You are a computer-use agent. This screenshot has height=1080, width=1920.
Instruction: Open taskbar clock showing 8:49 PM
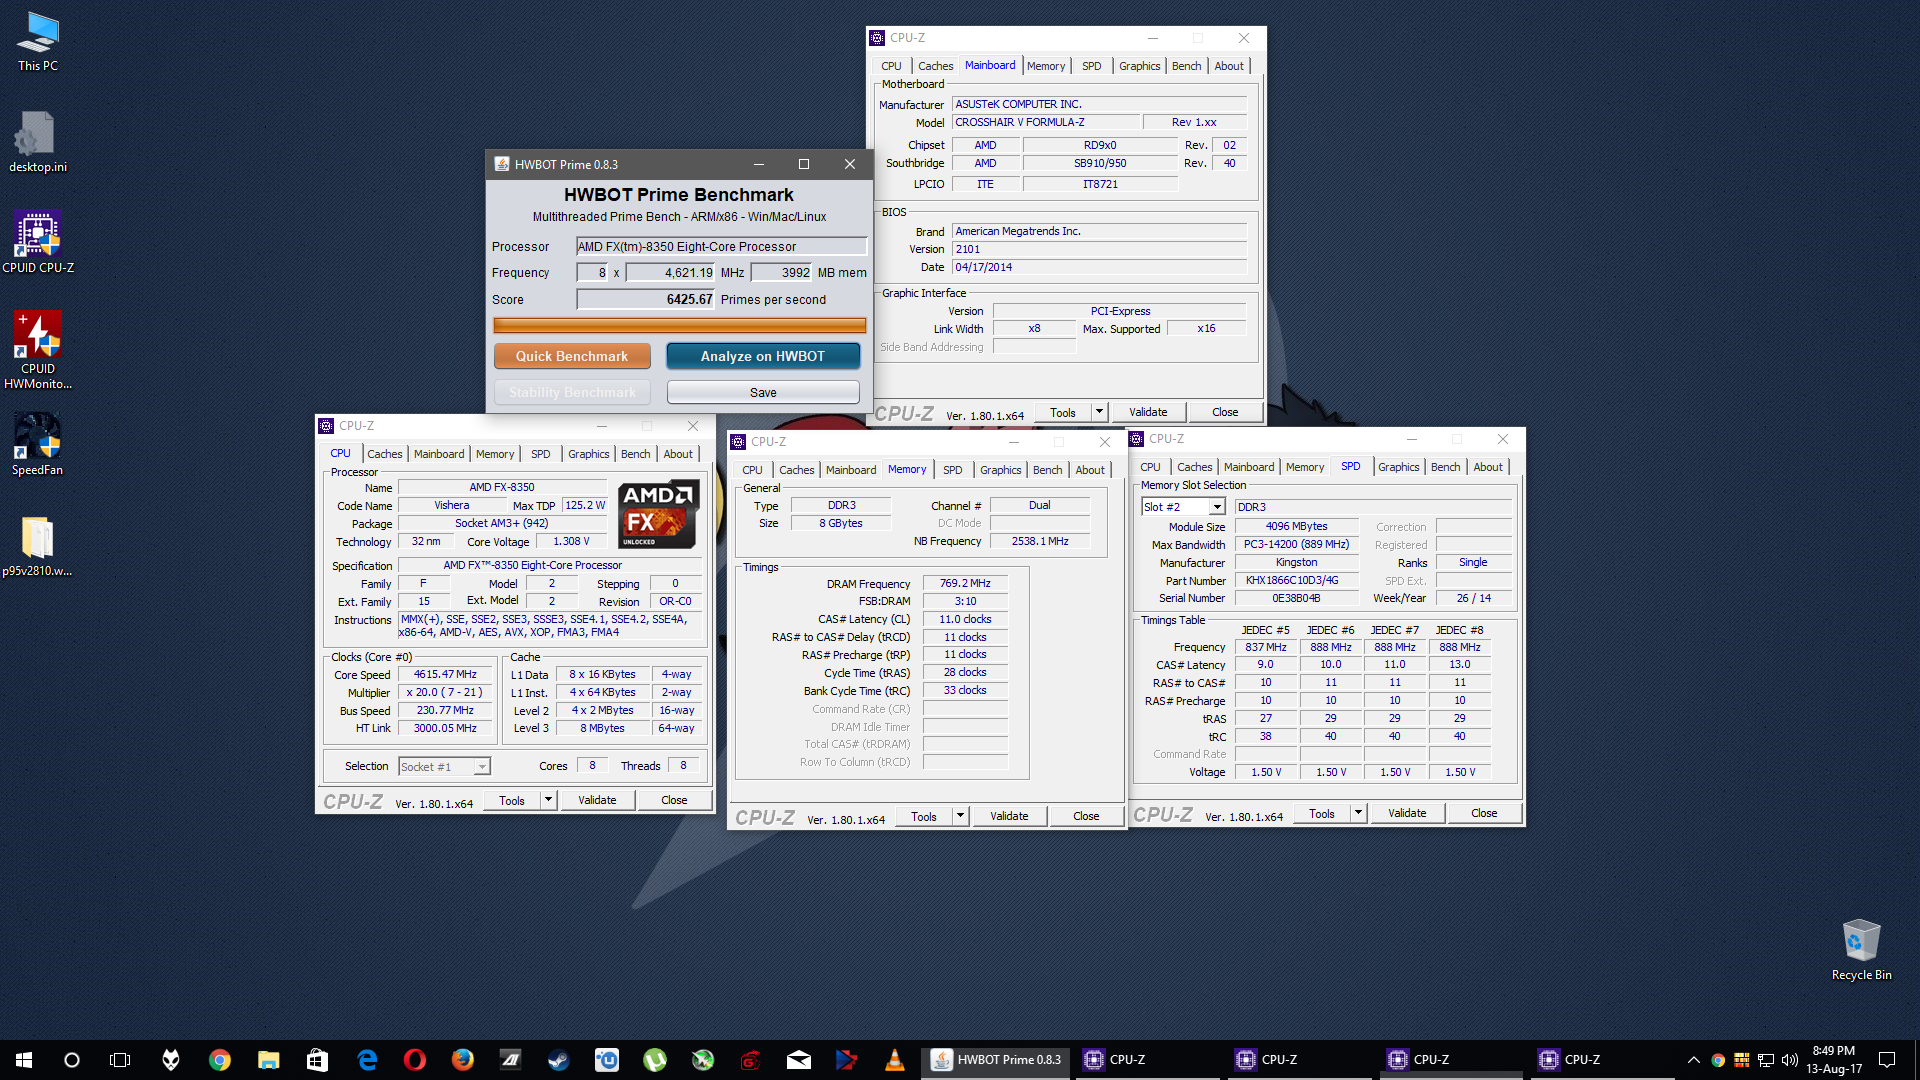pos(1833,1060)
